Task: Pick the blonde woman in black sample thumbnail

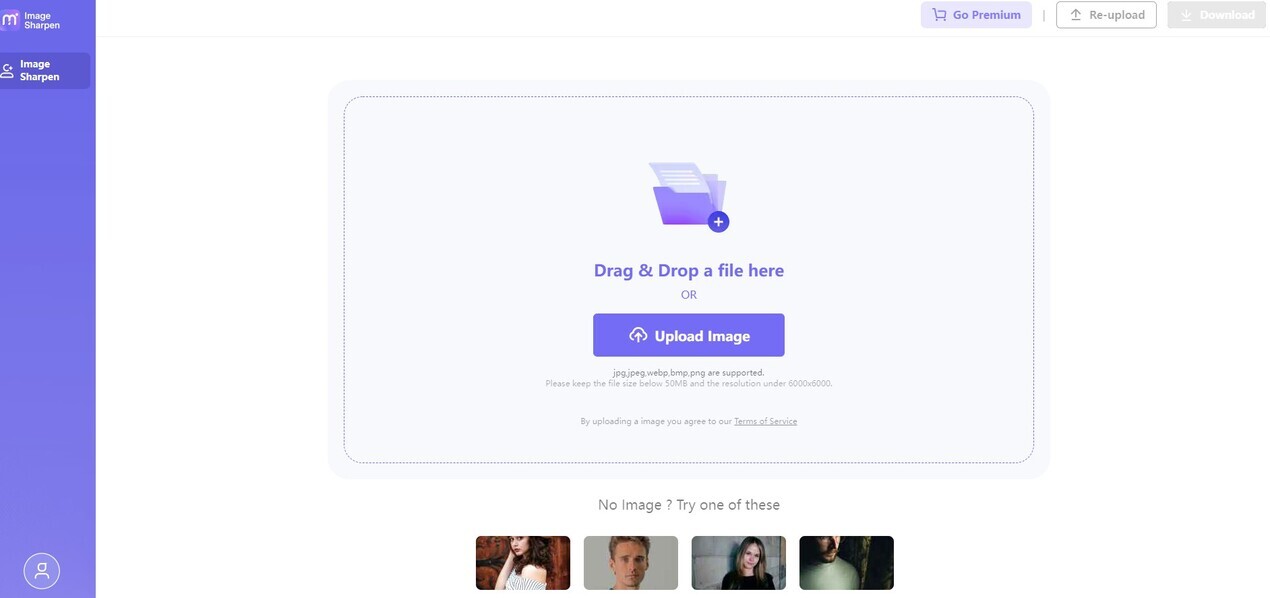Action: pyautogui.click(x=739, y=563)
